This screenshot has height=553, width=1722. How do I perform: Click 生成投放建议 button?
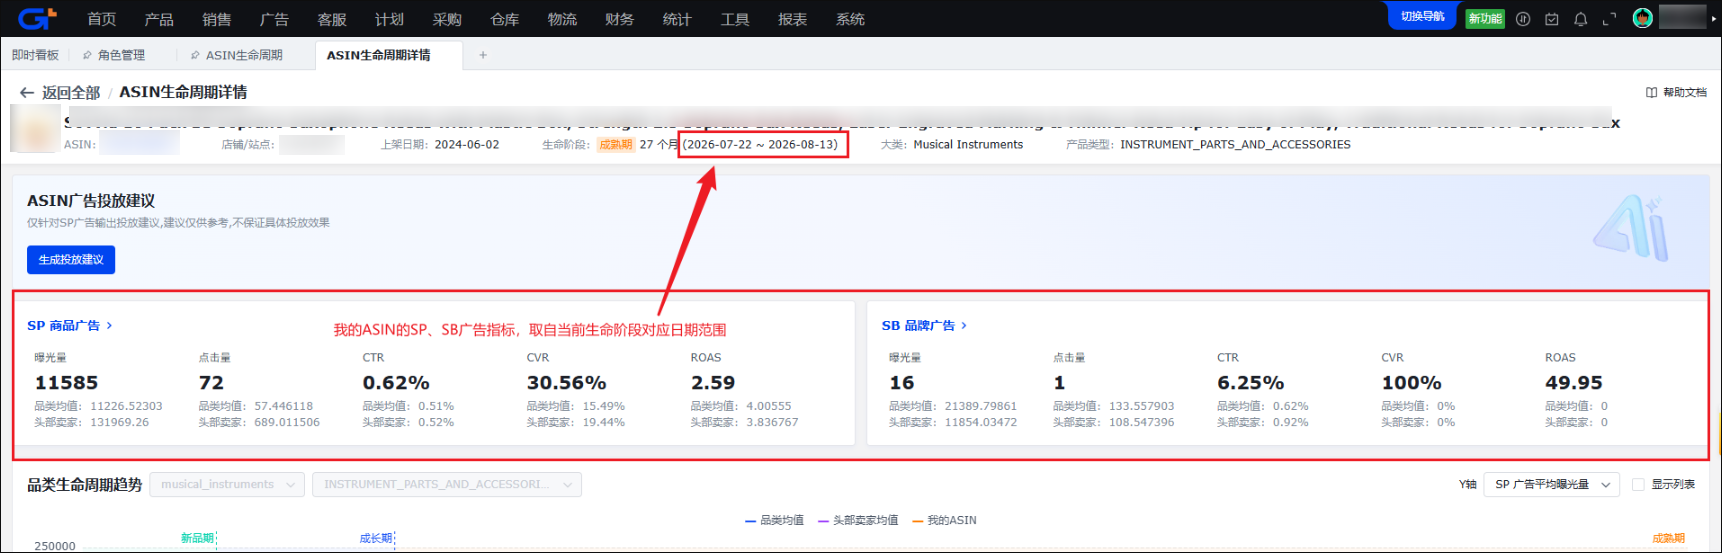(x=71, y=259)
